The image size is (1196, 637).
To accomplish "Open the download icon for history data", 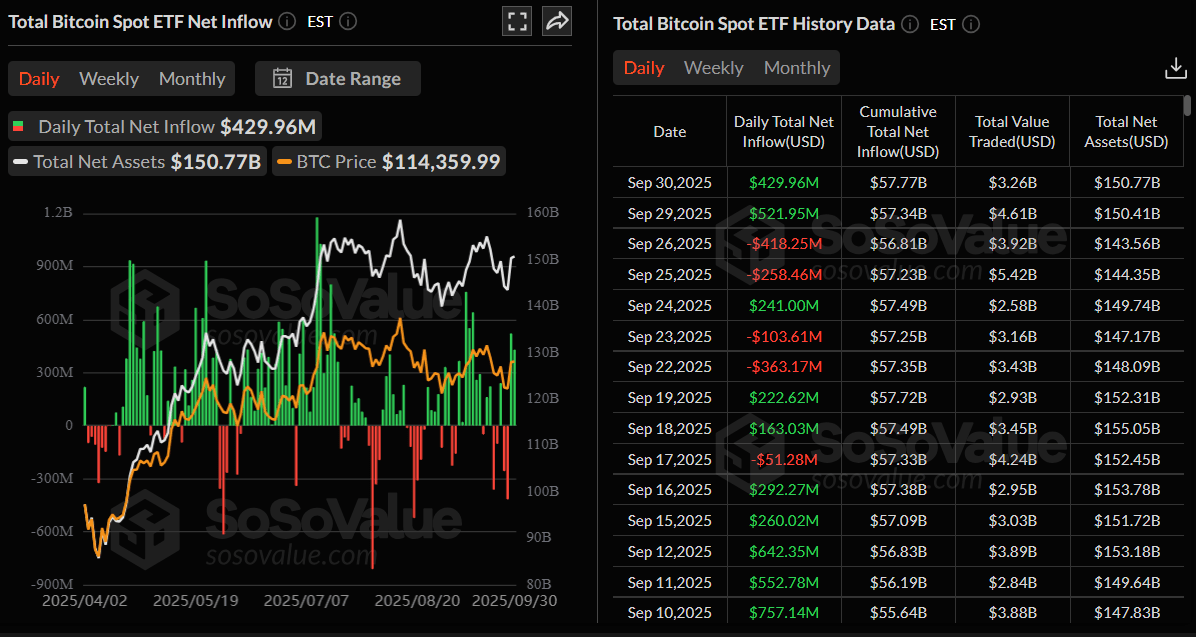I will pos(1176,68).
